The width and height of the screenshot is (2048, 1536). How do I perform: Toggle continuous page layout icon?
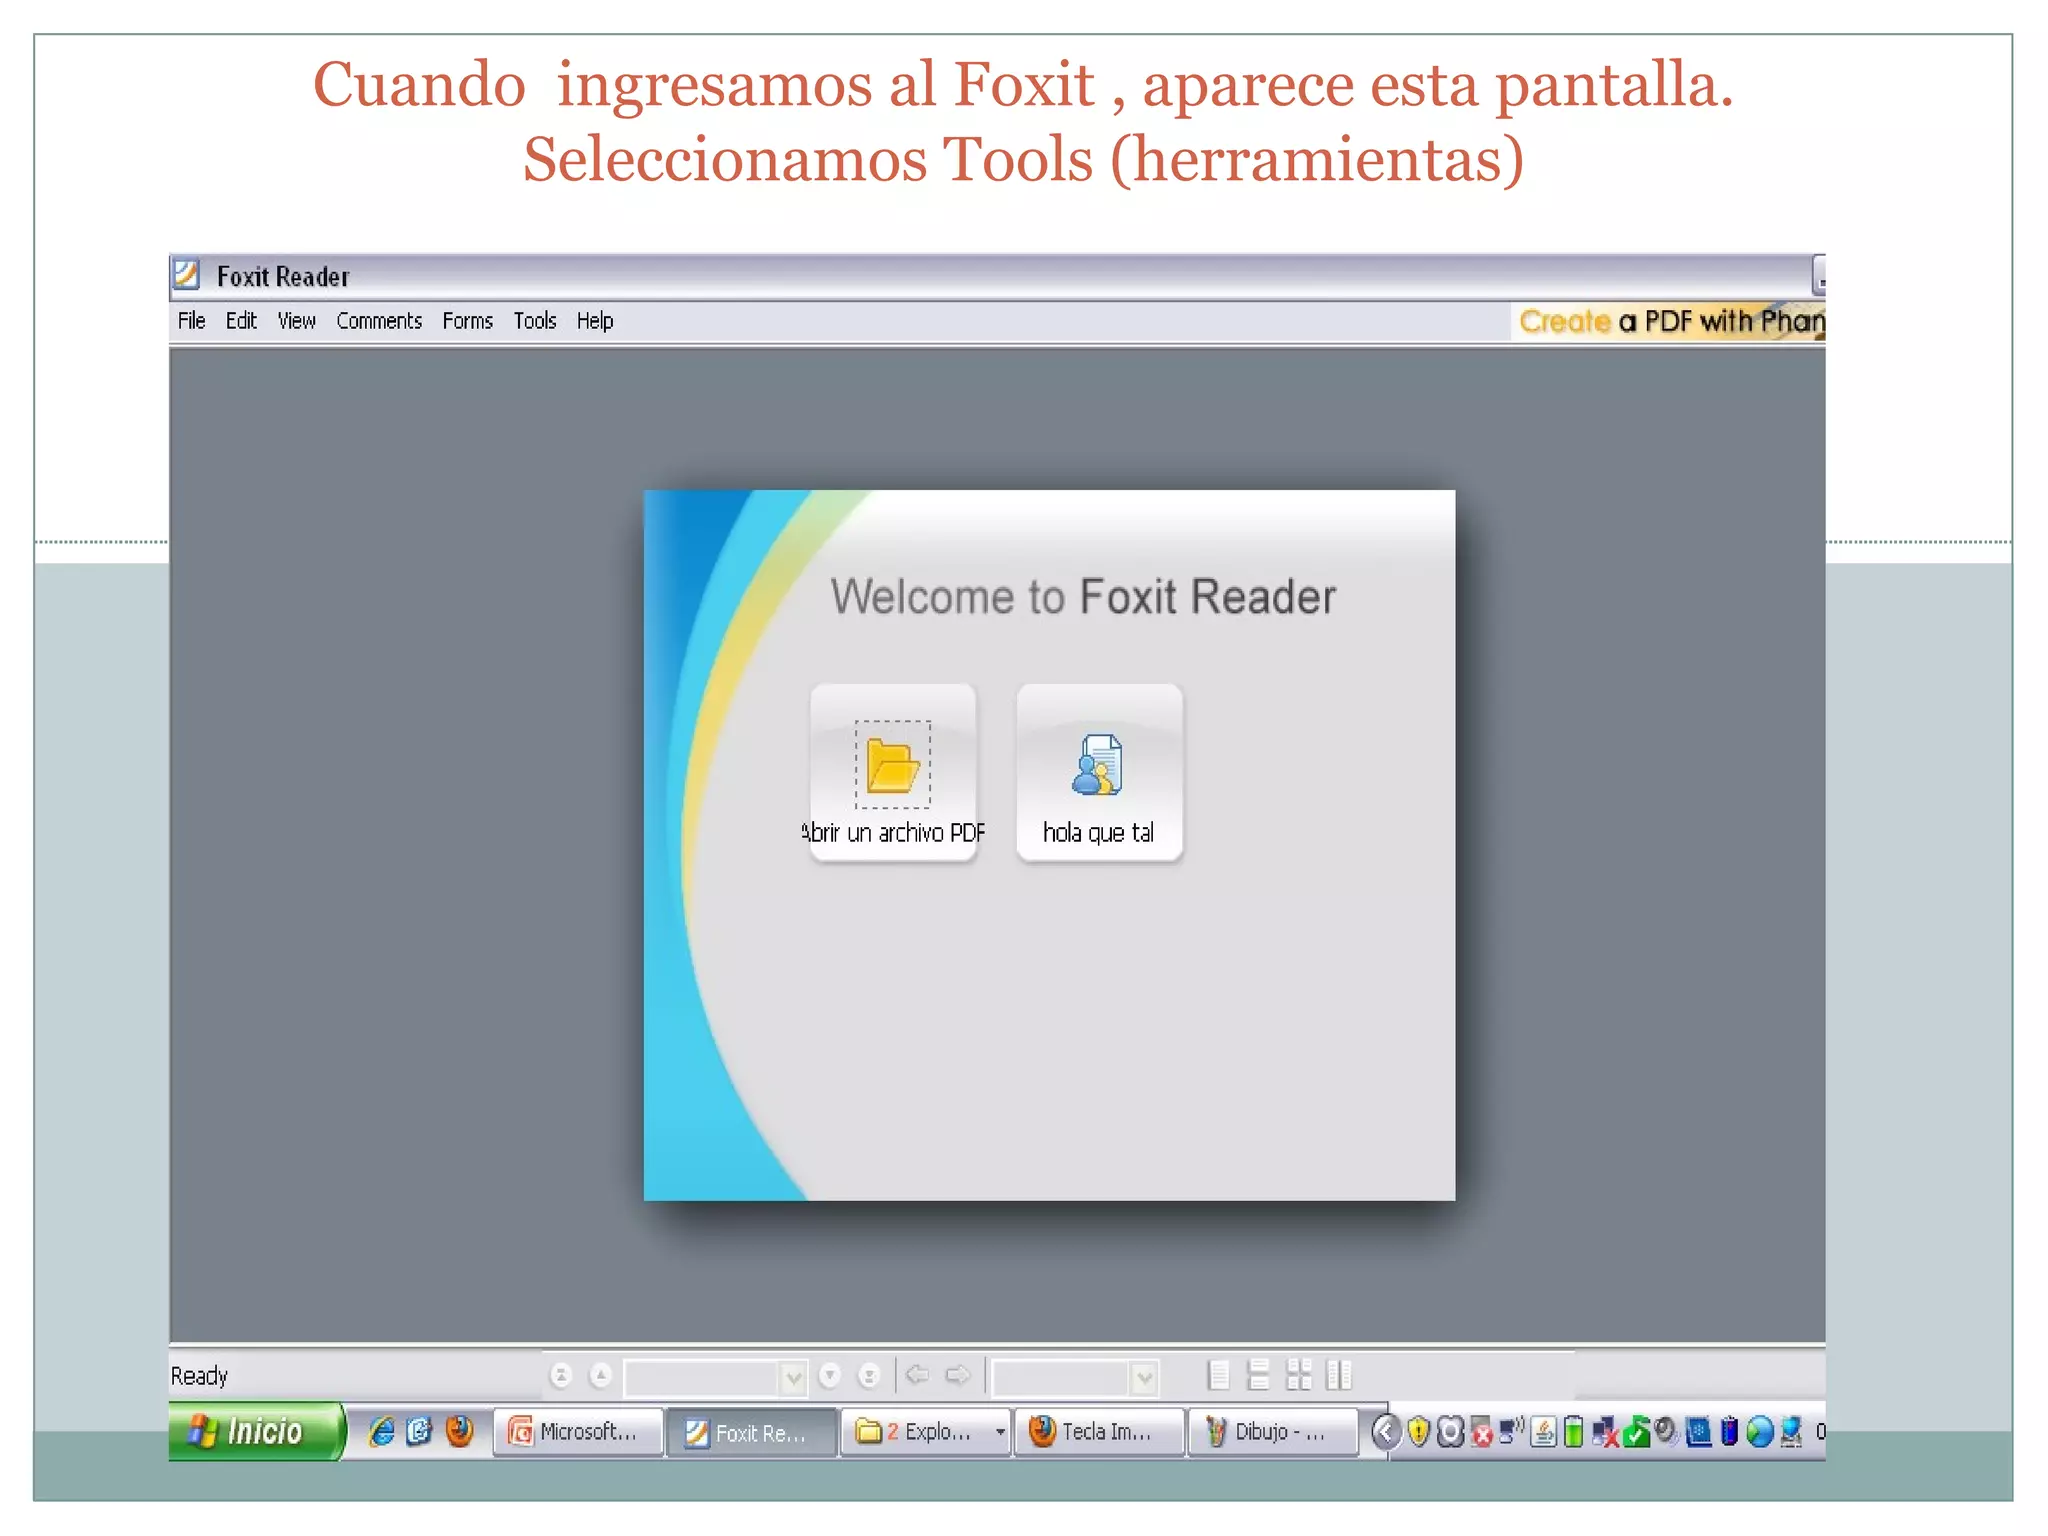pyautogui.click(x=1258, y=1376)
